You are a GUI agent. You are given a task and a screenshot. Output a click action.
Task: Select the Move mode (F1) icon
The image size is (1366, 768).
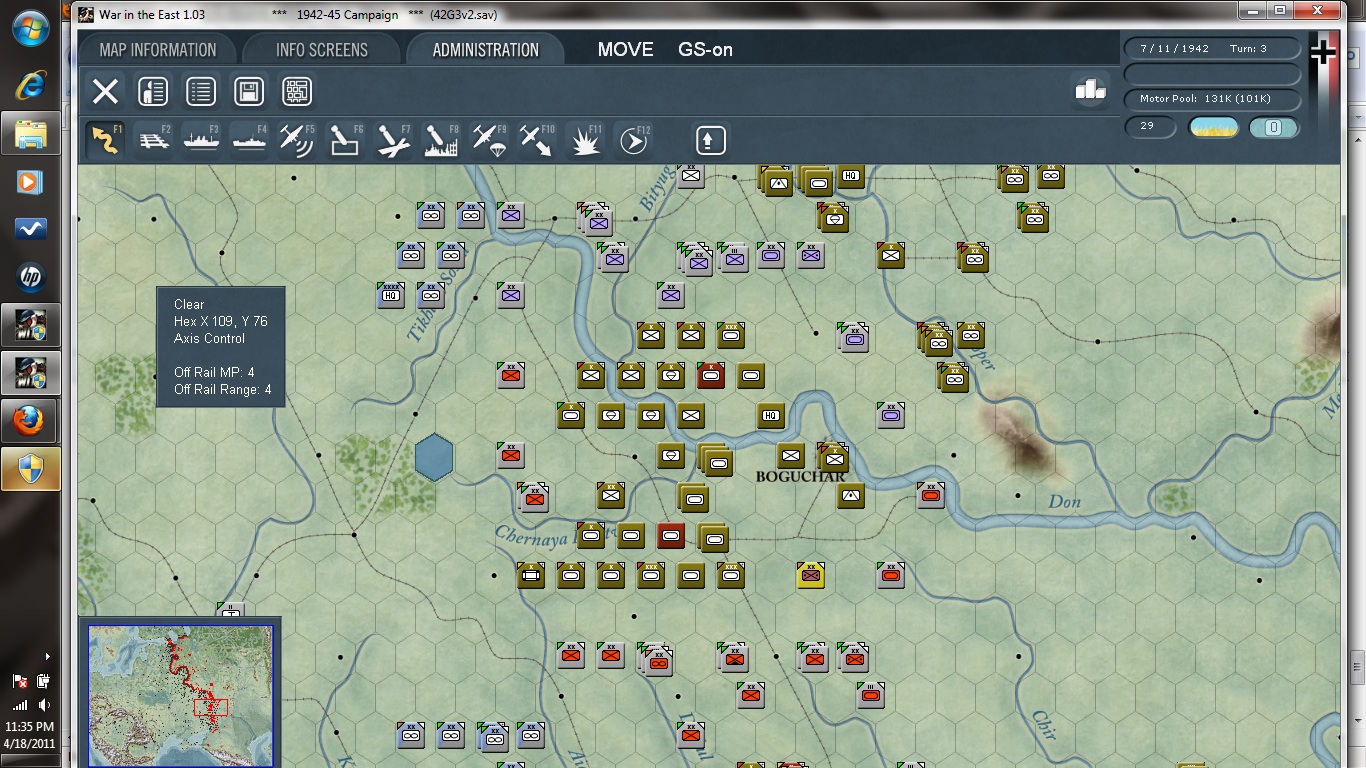pos(106,140)
